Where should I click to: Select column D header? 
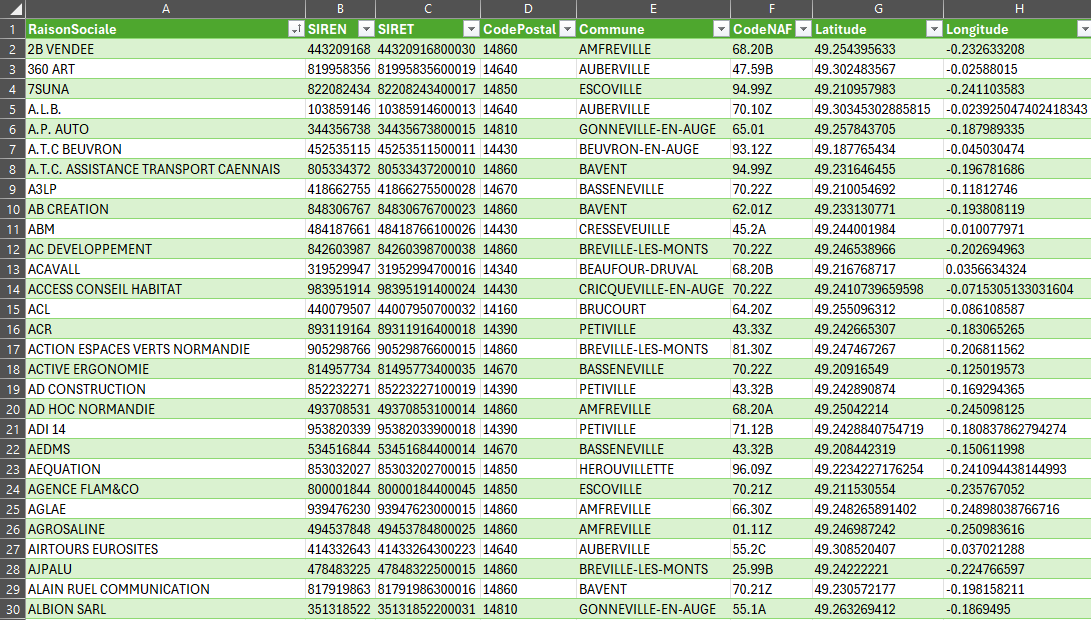pos(528,9)
